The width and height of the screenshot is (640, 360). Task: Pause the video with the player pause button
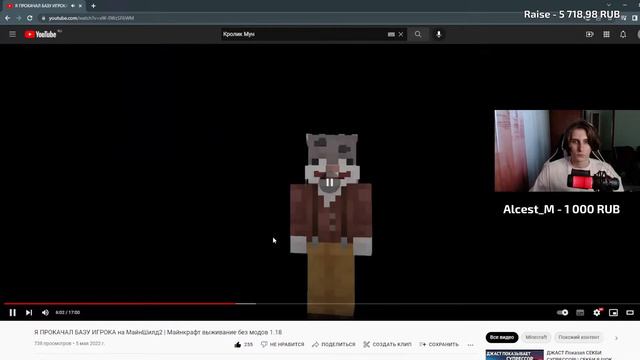13,313
